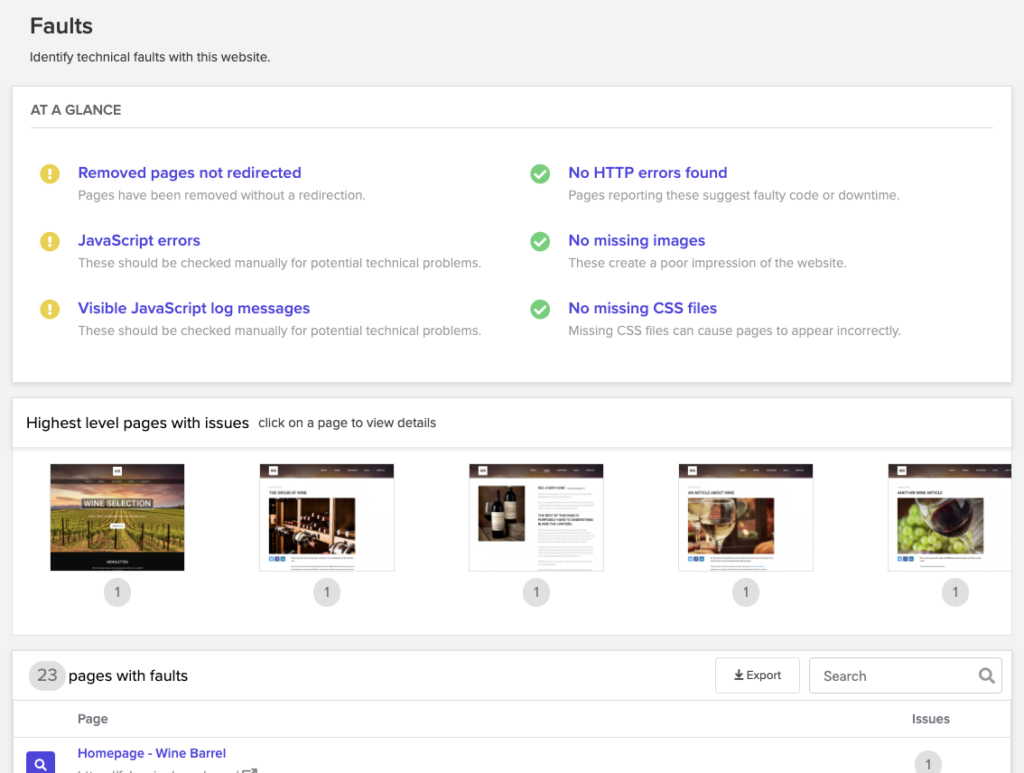Click the Issues column header

pos(931,719)
